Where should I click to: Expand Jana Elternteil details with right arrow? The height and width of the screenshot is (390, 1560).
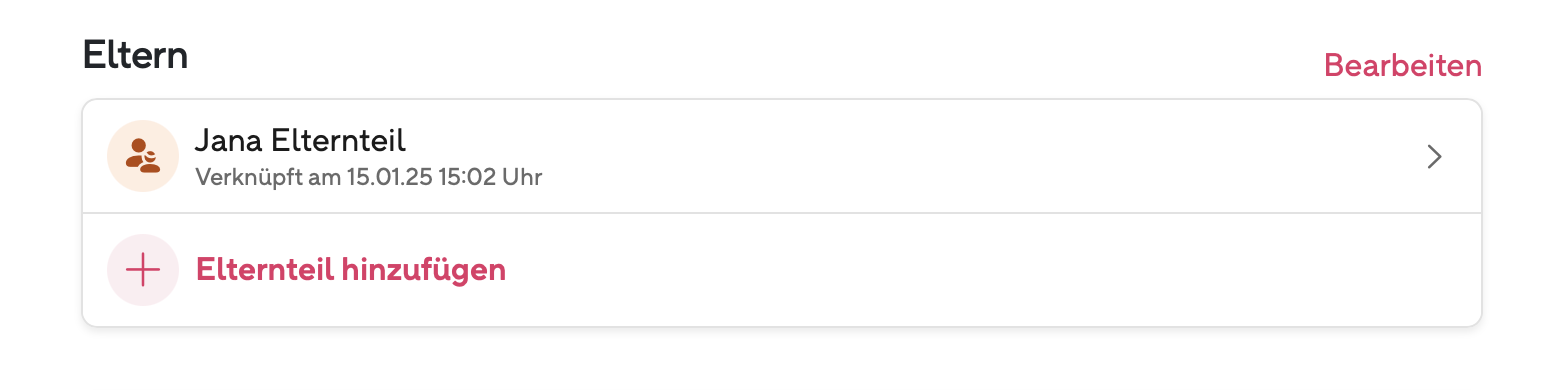click(x=1434, y=157)
